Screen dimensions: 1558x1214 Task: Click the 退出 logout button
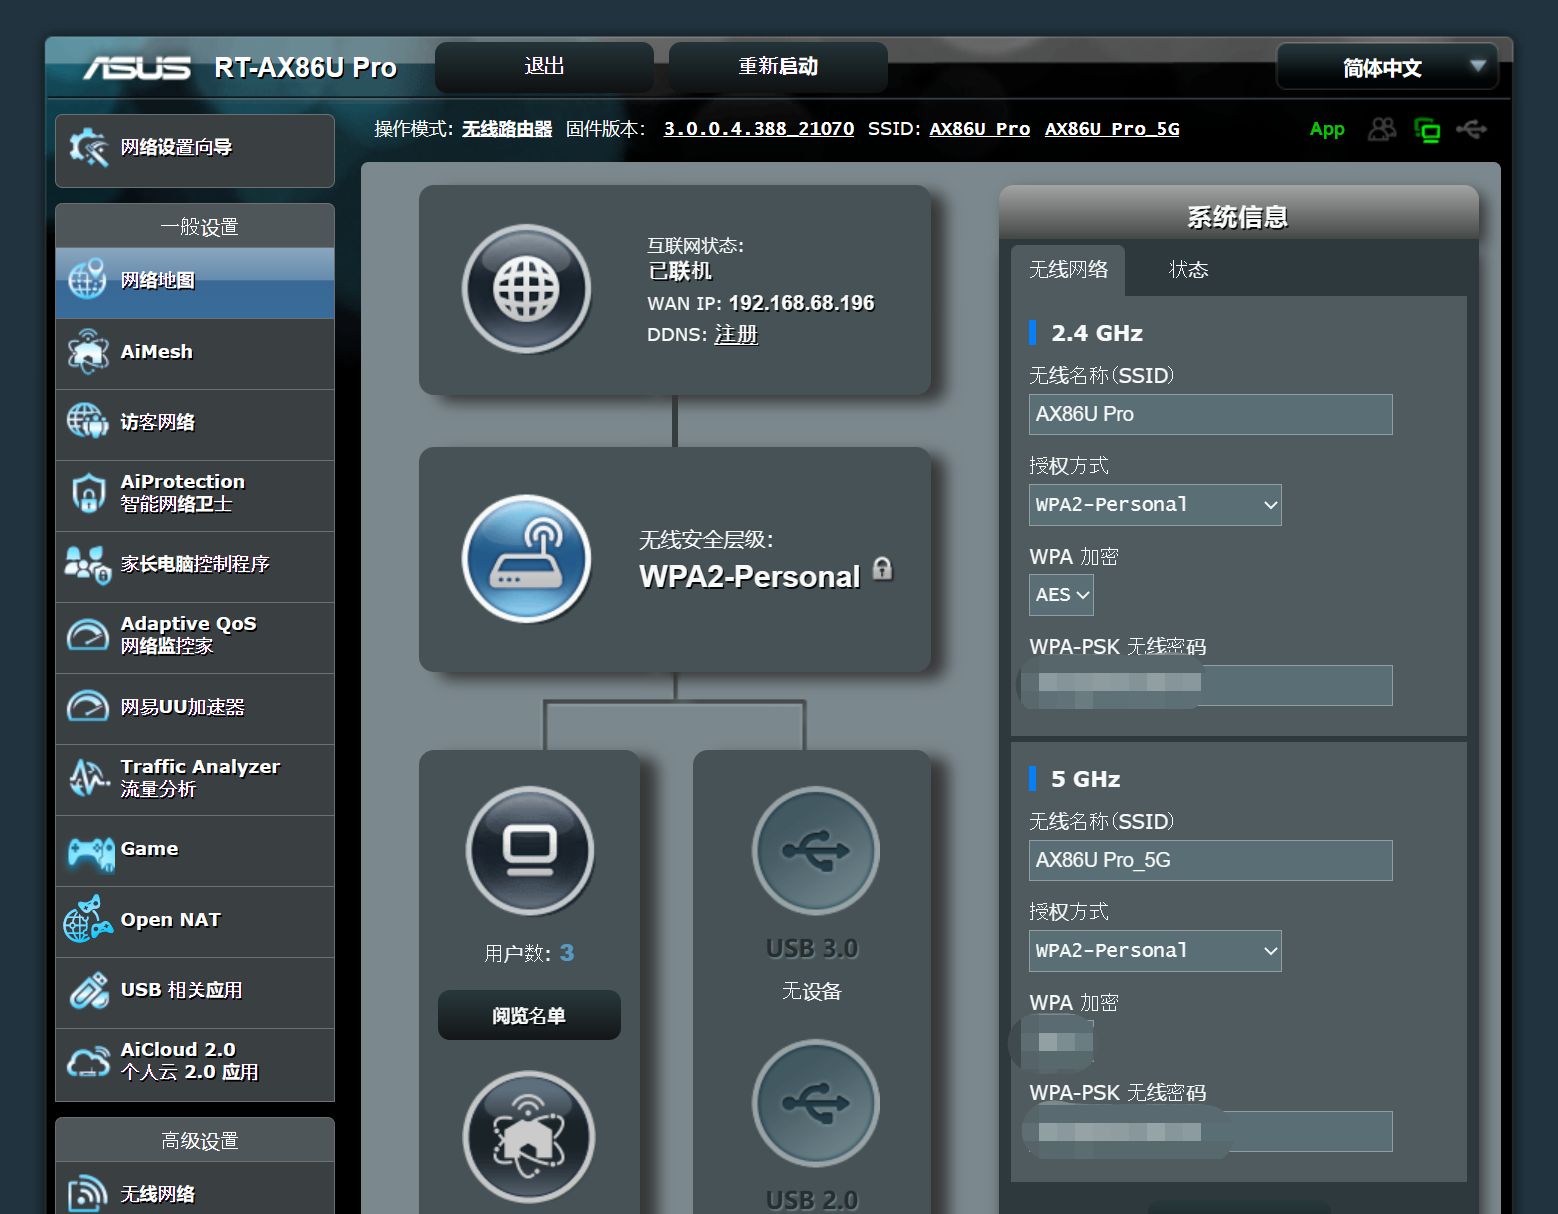544,67
